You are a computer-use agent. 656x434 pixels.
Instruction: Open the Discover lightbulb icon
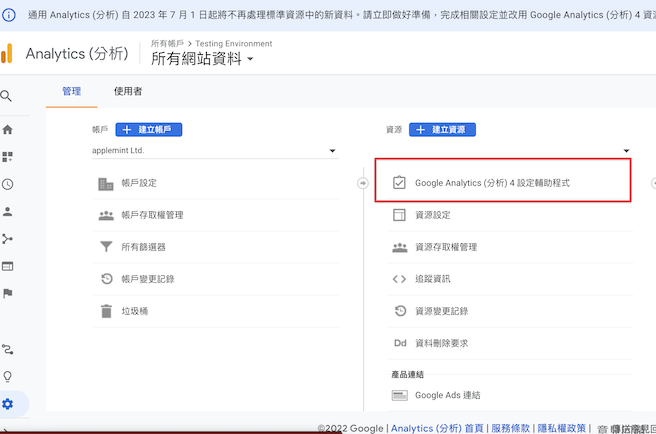[8, 377]
